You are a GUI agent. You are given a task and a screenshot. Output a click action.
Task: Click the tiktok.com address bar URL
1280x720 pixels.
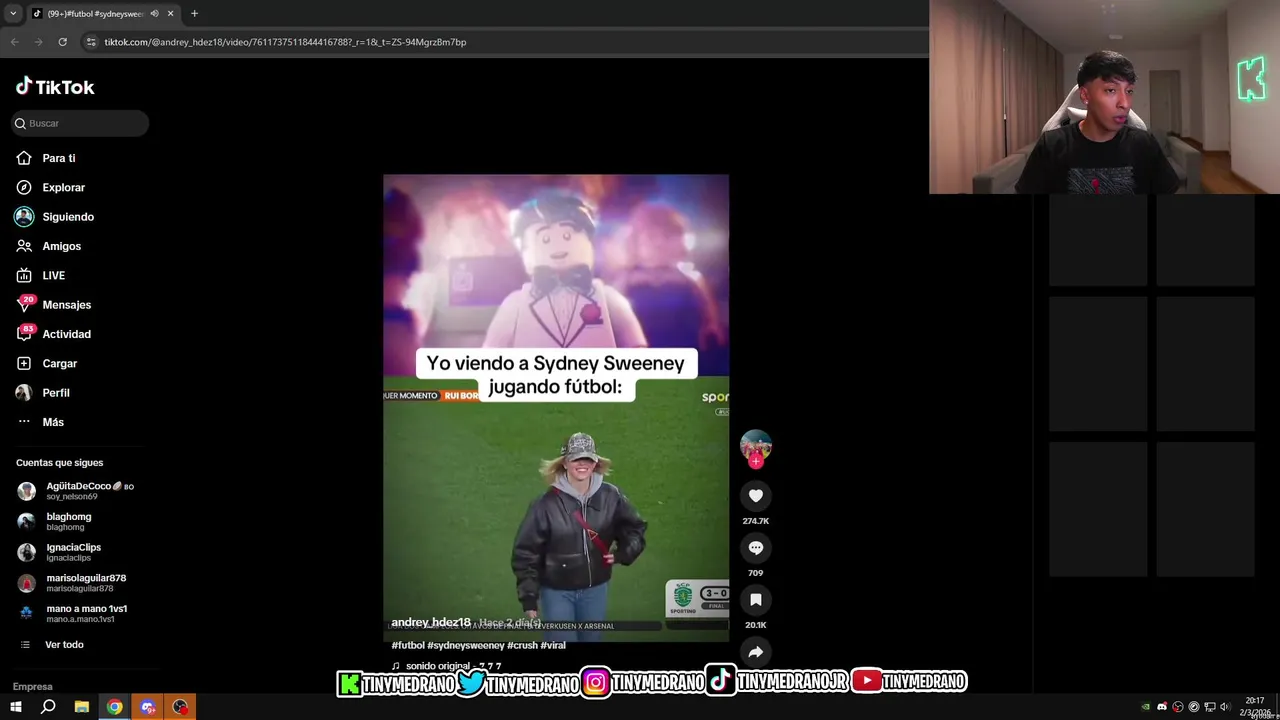tap(285, 42)
